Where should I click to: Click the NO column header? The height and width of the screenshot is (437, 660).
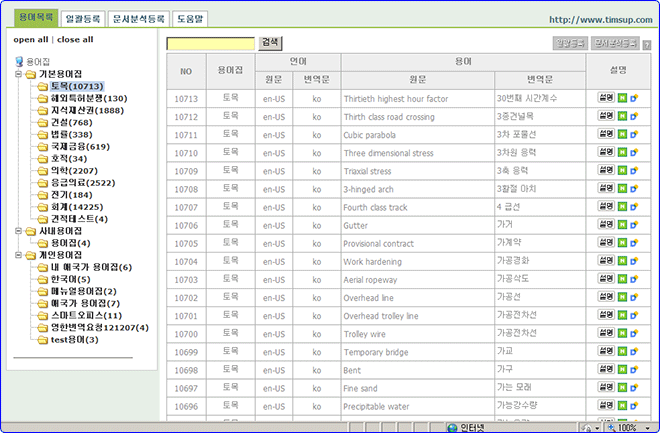point(186,71)
